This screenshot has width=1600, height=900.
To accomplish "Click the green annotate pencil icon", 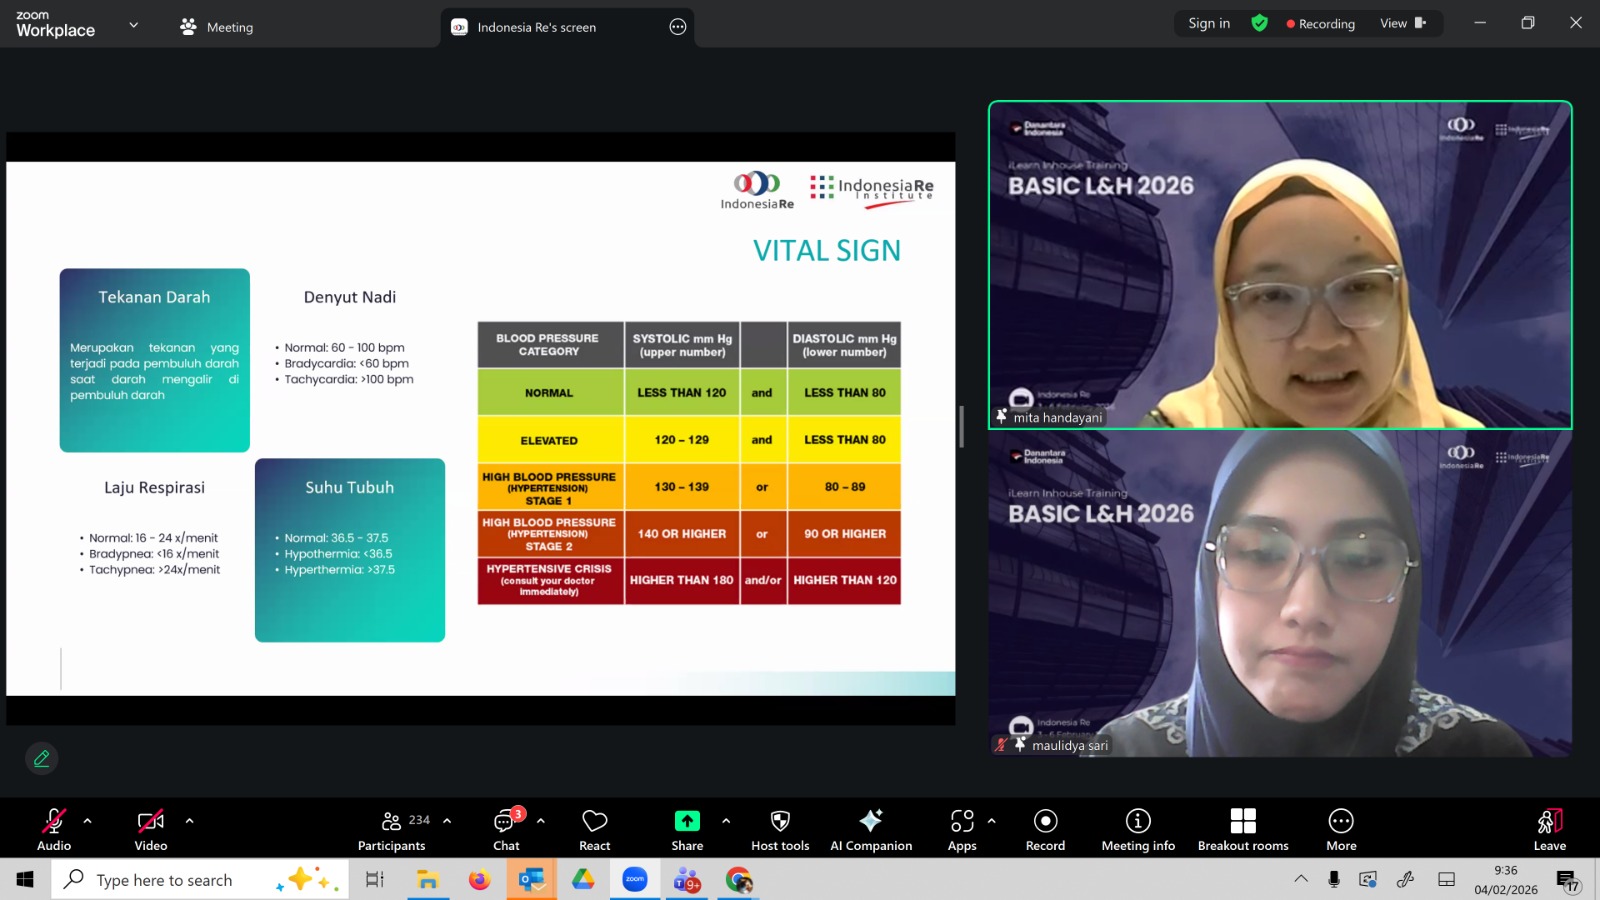I will click(x=42, y=759).
